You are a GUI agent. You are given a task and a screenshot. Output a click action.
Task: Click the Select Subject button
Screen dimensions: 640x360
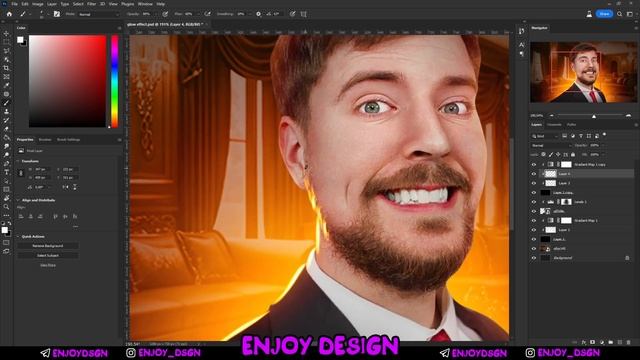coord(48,256)
